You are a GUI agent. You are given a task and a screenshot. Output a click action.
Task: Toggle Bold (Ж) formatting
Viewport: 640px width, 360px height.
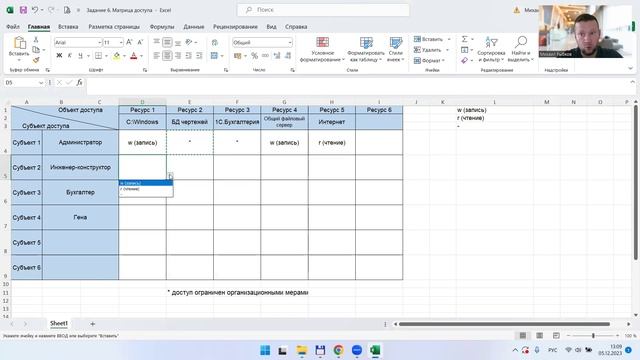pyautogui.click(x=59, y=56)
